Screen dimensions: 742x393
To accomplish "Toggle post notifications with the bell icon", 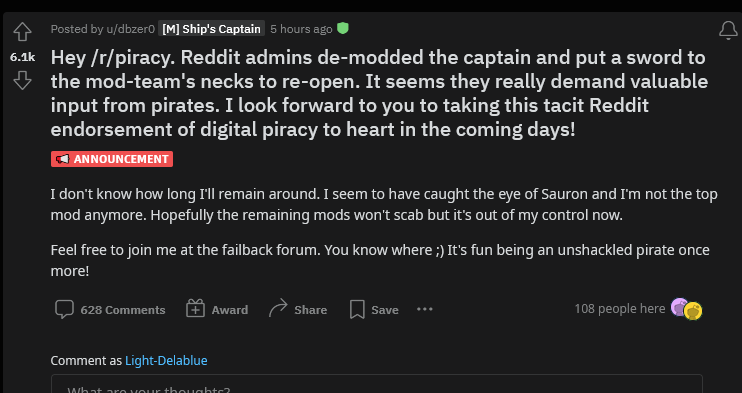I will click(x=728, y=31).
